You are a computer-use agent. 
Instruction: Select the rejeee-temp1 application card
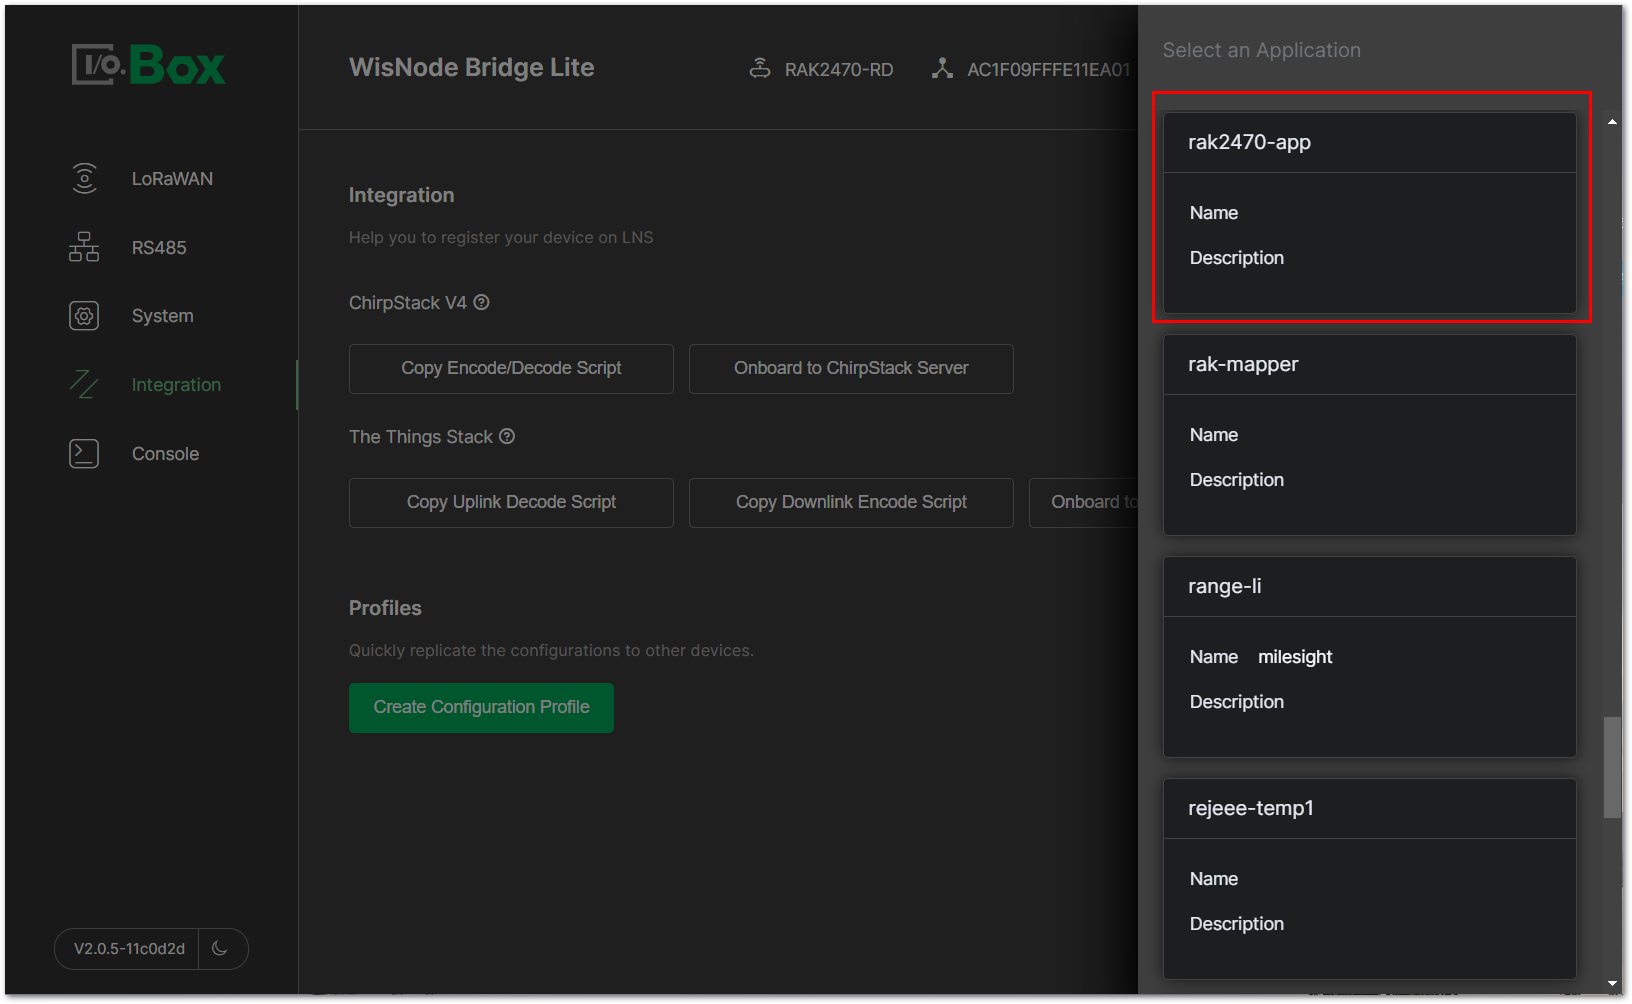coord(1370,878)
